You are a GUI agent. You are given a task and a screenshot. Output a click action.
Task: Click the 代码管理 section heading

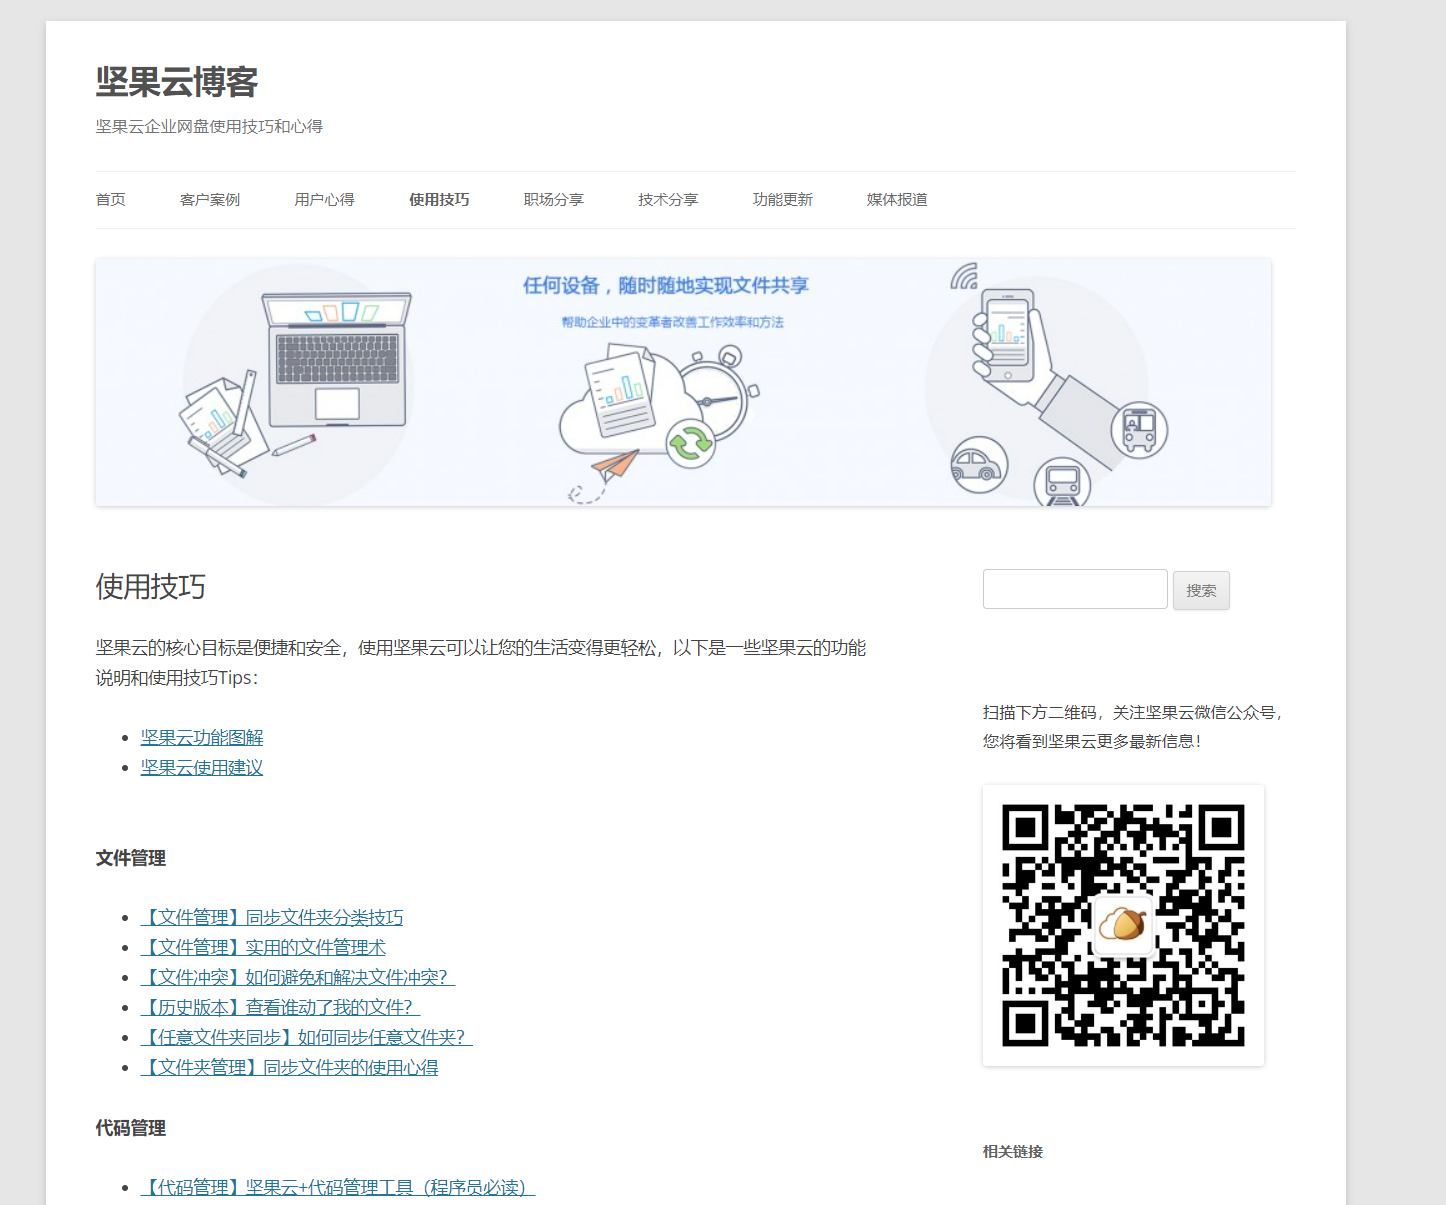[x=131, y=1128]
